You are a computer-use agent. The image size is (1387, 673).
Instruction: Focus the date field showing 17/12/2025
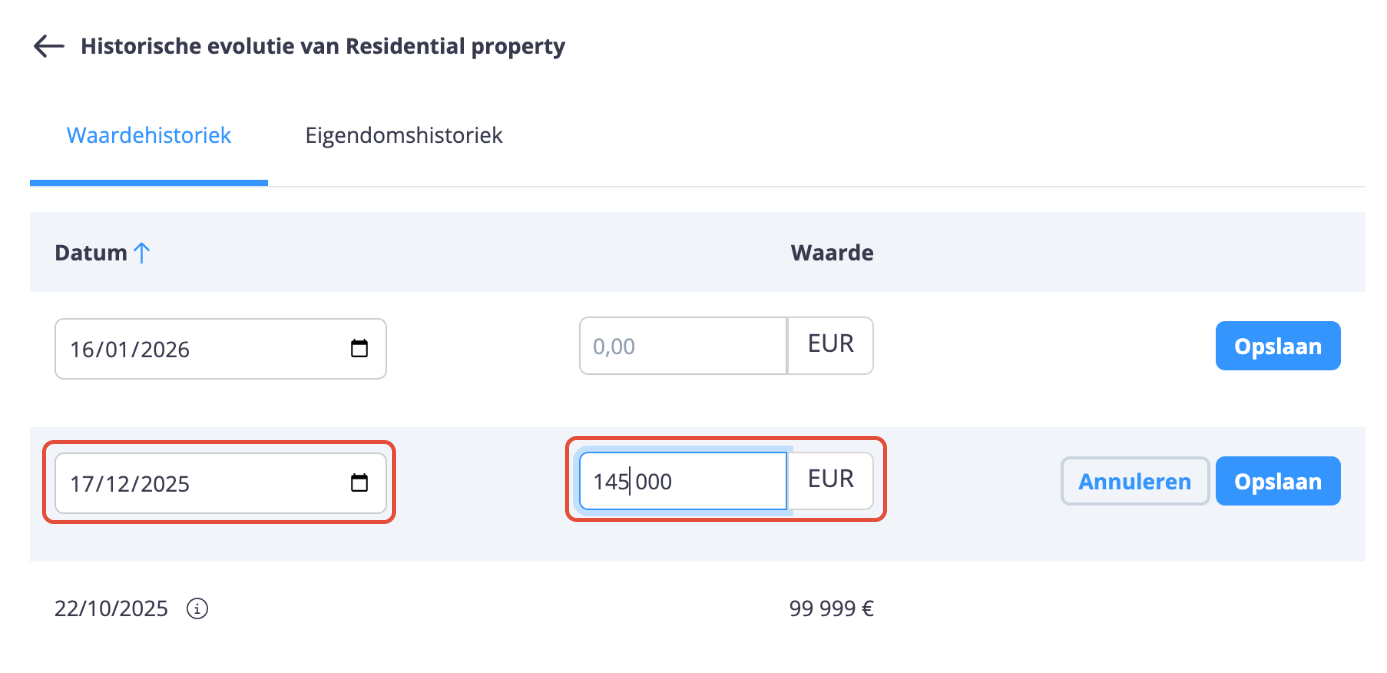(200, 484)
